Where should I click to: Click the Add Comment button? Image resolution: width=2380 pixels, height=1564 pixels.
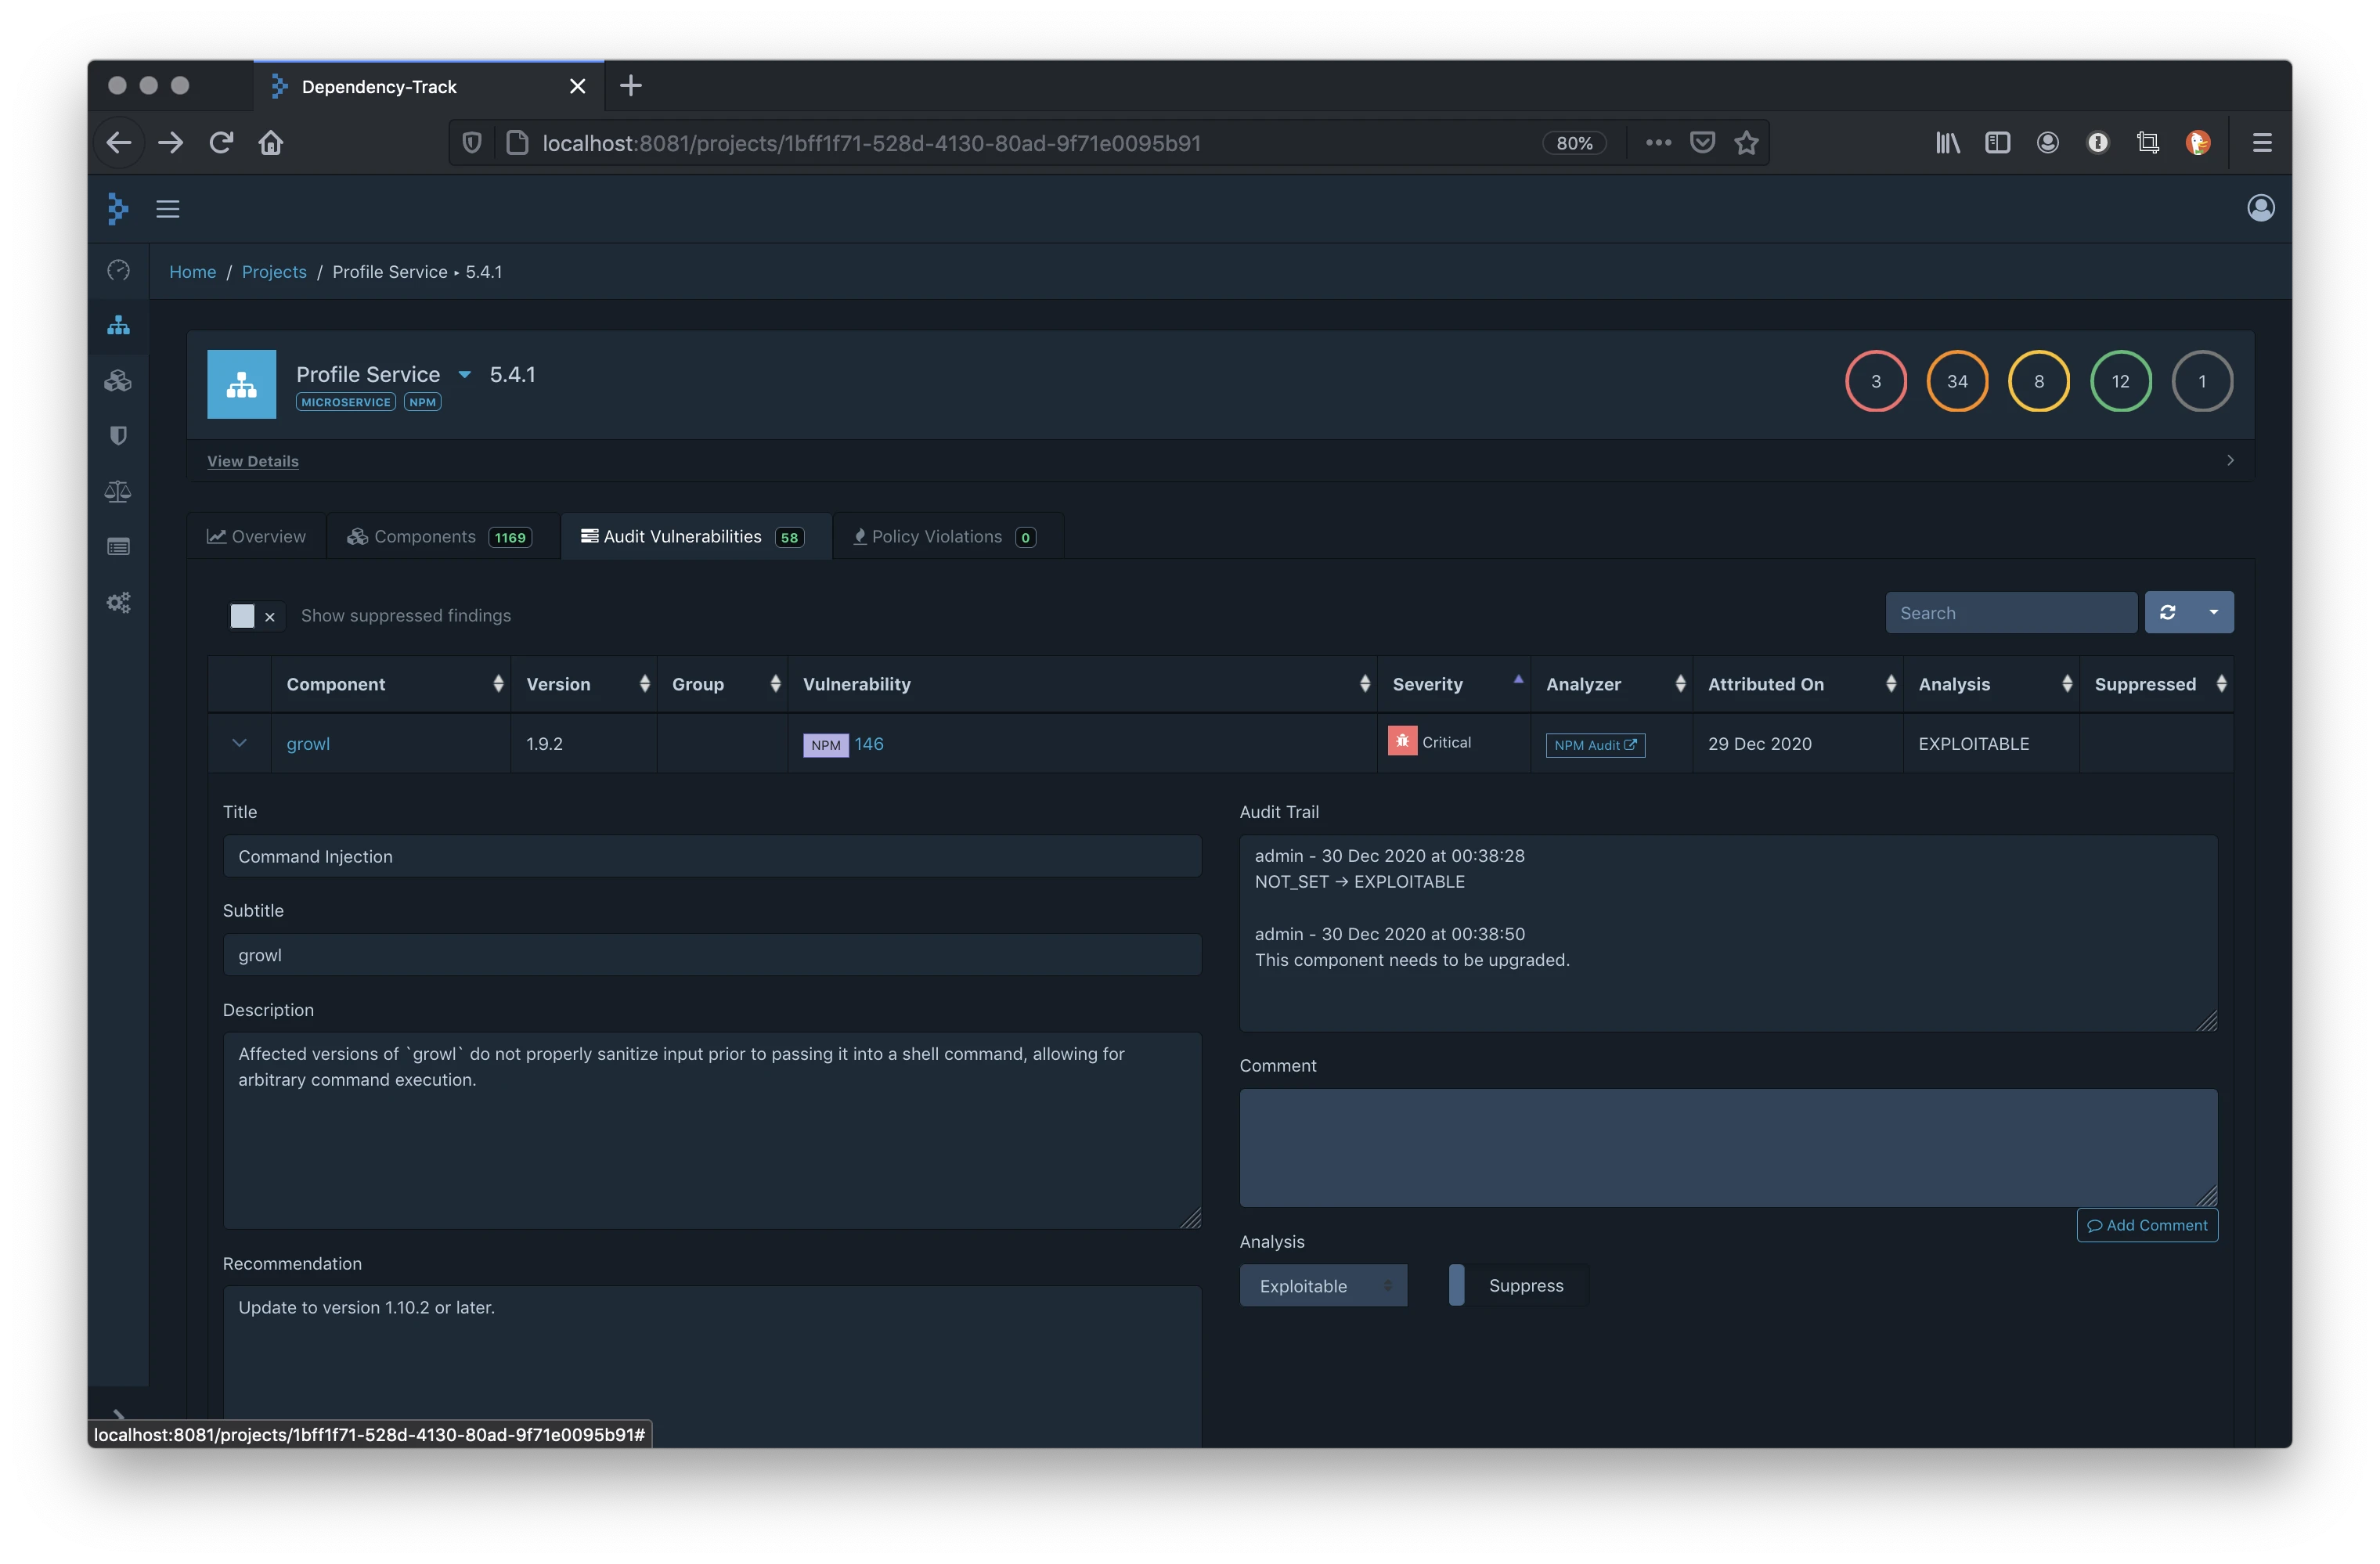click(x=2147, y=1225)
